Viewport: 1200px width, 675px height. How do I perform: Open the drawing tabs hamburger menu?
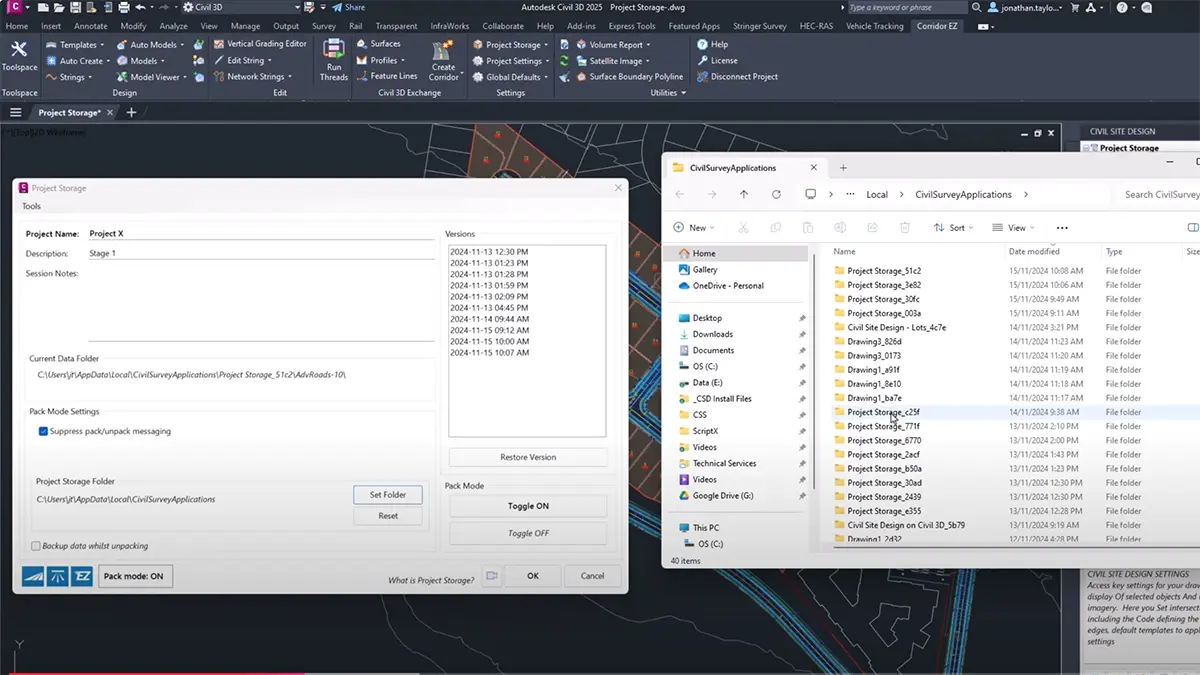16,113
